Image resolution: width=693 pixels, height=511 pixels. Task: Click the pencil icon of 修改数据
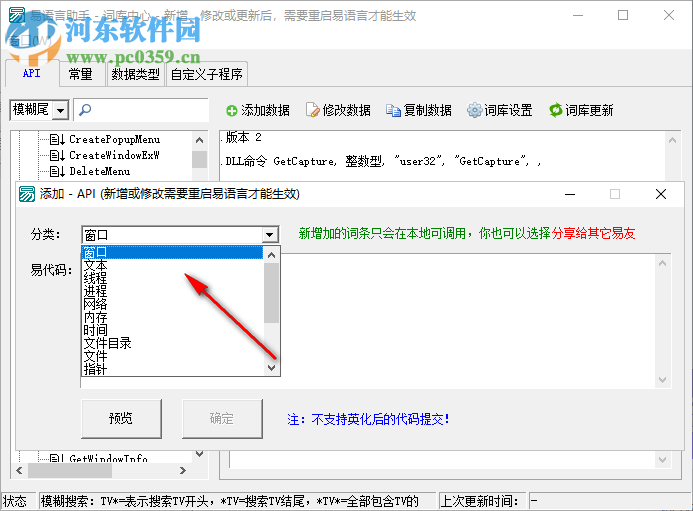coord(312,110)
